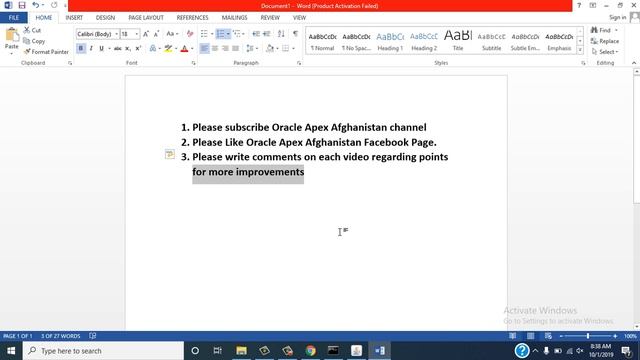Open the Change Case dropdown
This screenshot has width=640, height=360.
[172, 34]
